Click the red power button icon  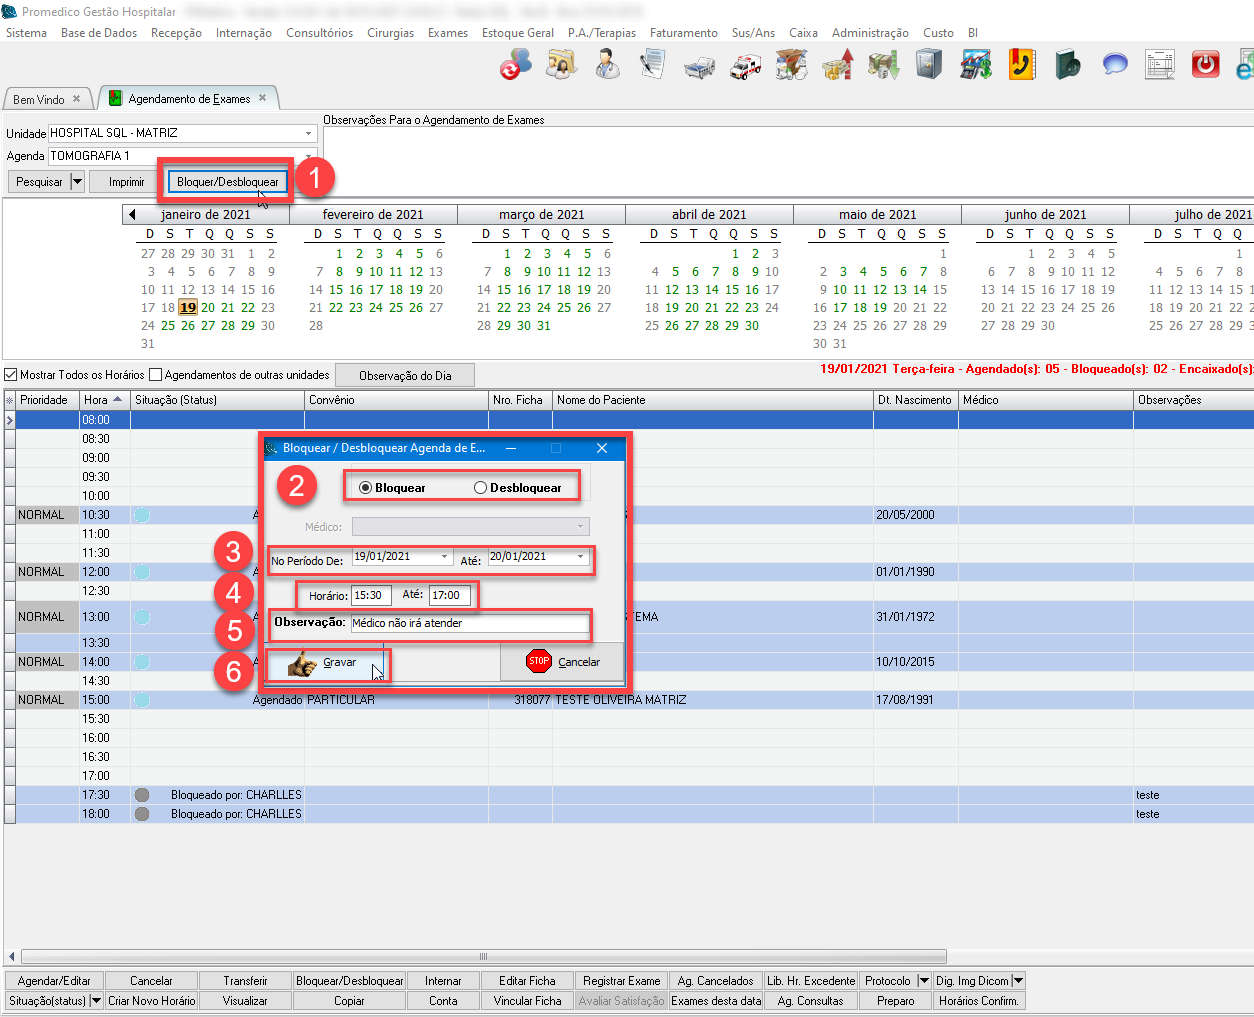1205,66
